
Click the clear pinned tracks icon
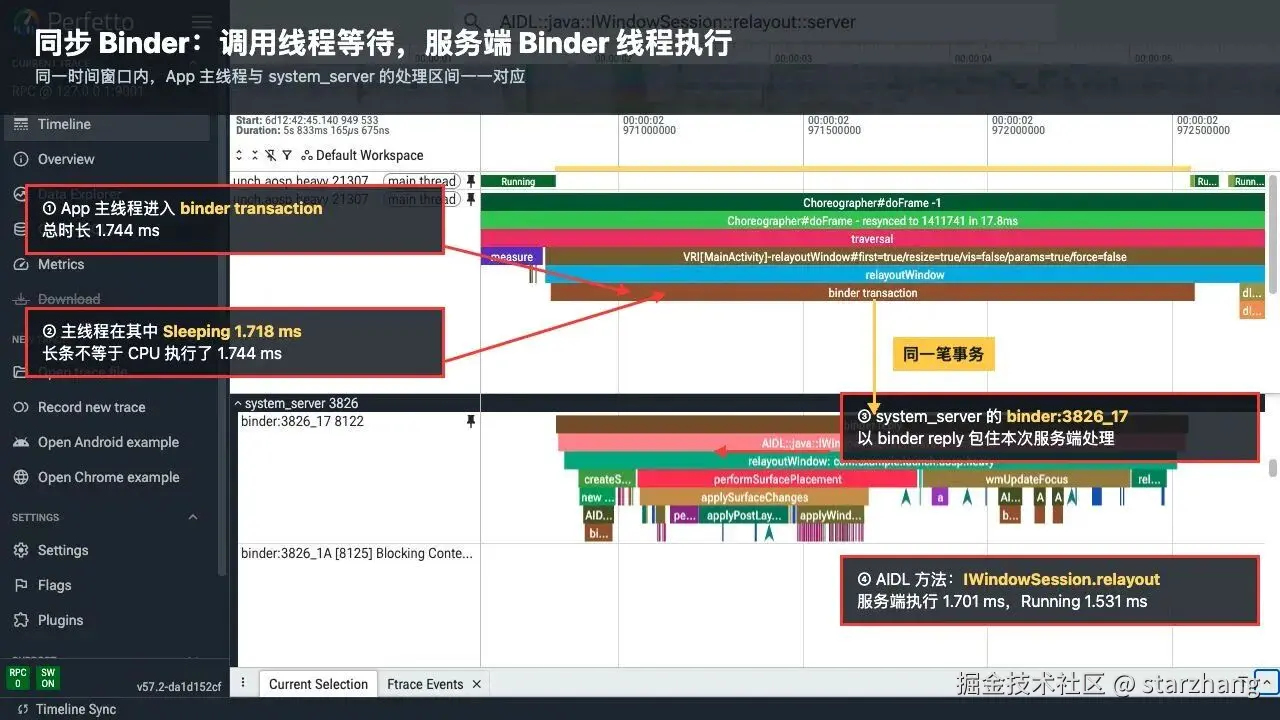tap(271, 155)
